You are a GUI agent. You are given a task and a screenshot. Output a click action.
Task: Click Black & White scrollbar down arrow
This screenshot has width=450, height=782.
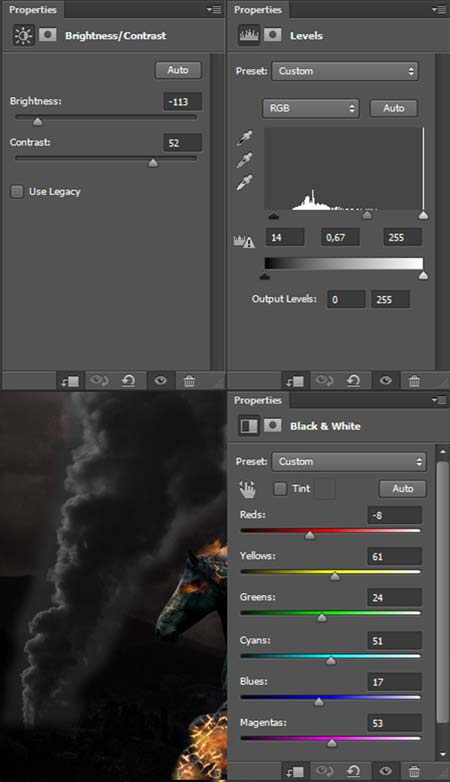(x=443, y=755)
